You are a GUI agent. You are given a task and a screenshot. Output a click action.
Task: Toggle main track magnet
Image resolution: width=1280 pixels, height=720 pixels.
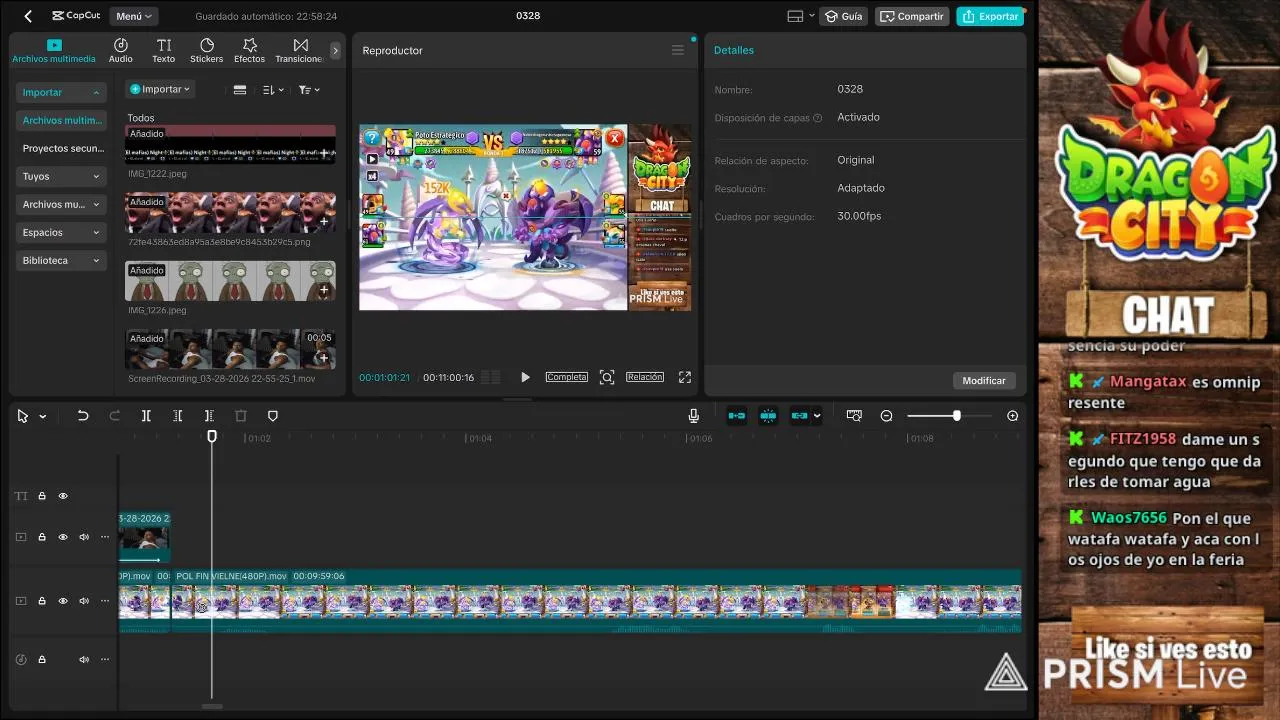click(x=737, y=416)
